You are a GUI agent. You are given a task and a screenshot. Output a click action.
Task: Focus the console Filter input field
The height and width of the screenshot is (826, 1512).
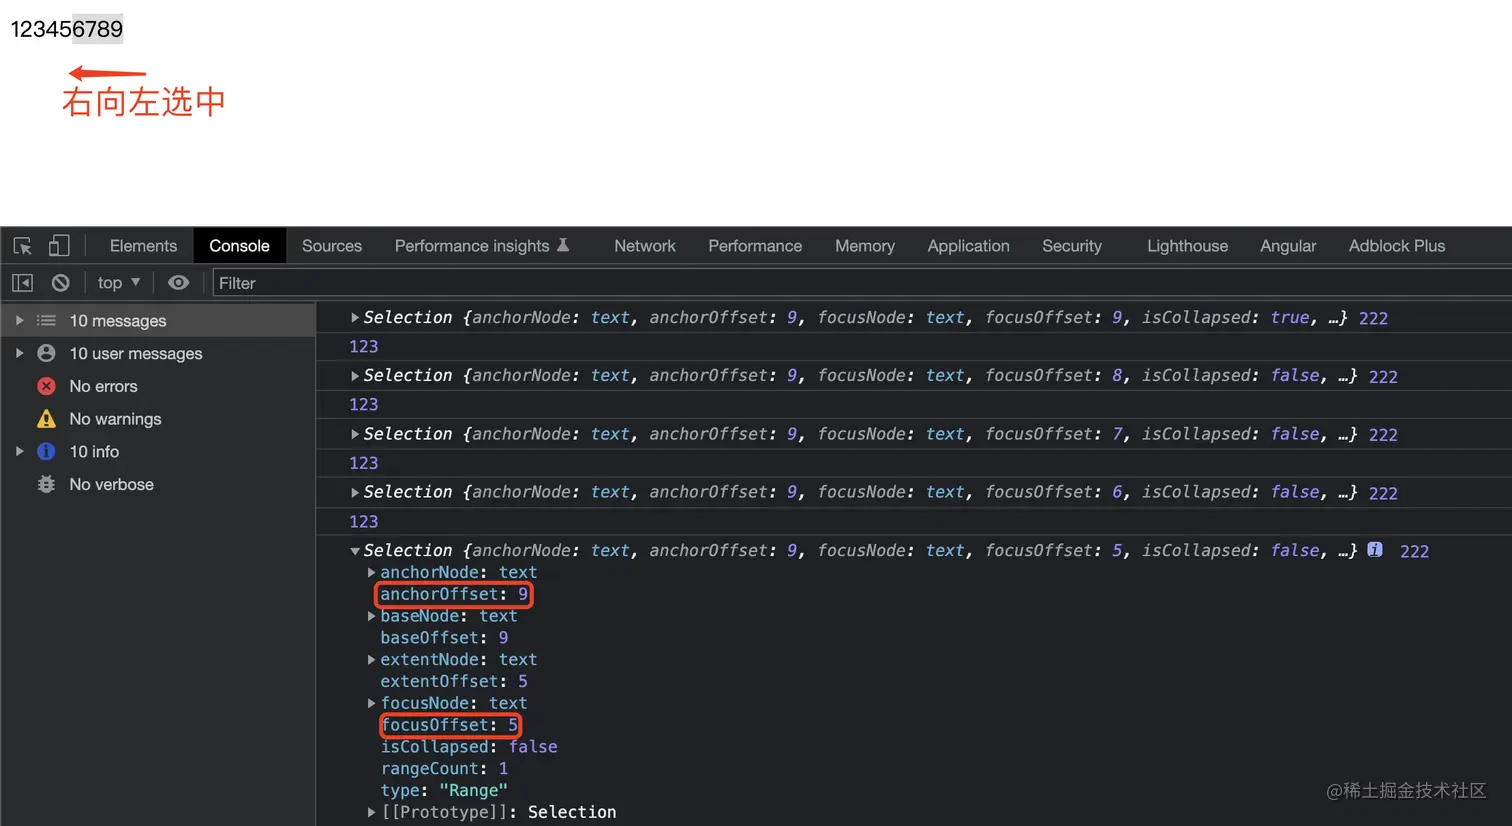862,283
